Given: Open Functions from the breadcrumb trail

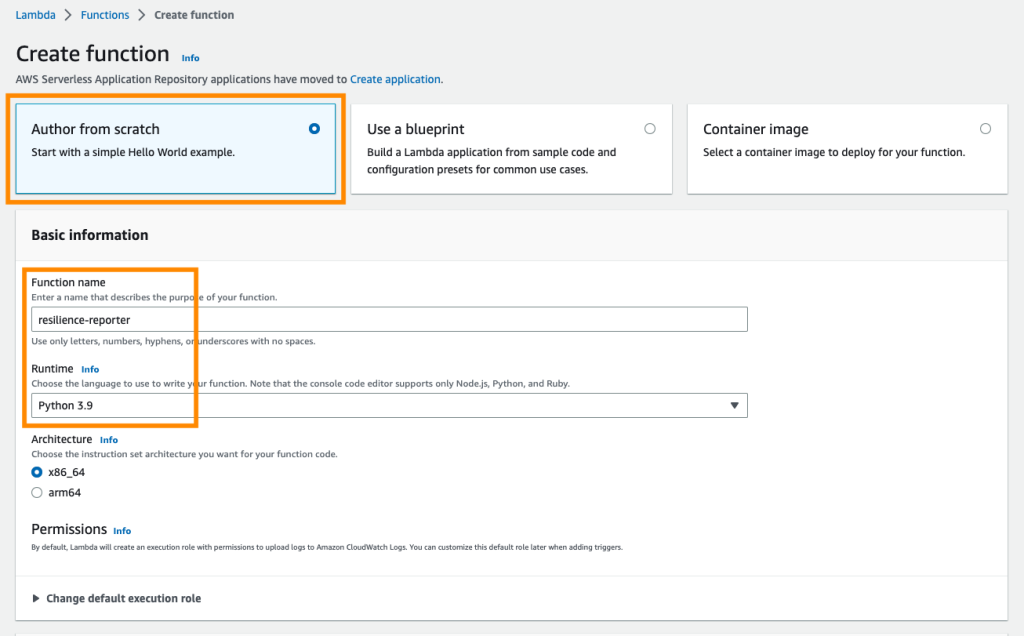Looking at the screenshot, I should tap(104, 14).
